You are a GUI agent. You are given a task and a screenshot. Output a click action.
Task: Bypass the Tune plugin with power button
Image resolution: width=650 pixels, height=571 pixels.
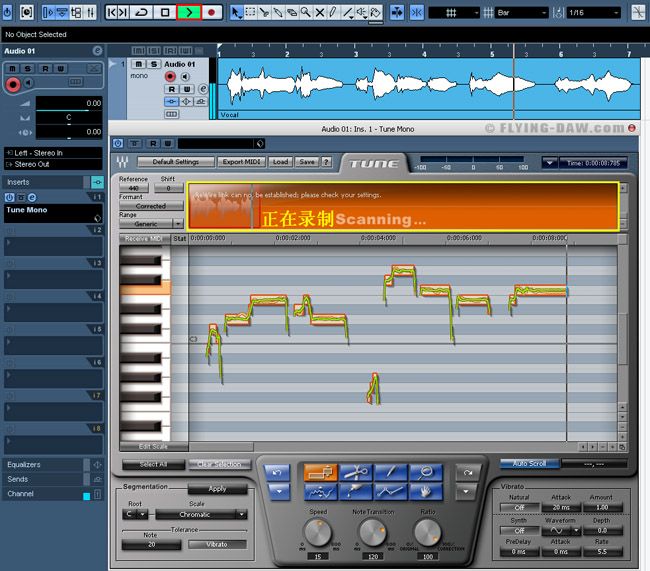pos(118,143)
